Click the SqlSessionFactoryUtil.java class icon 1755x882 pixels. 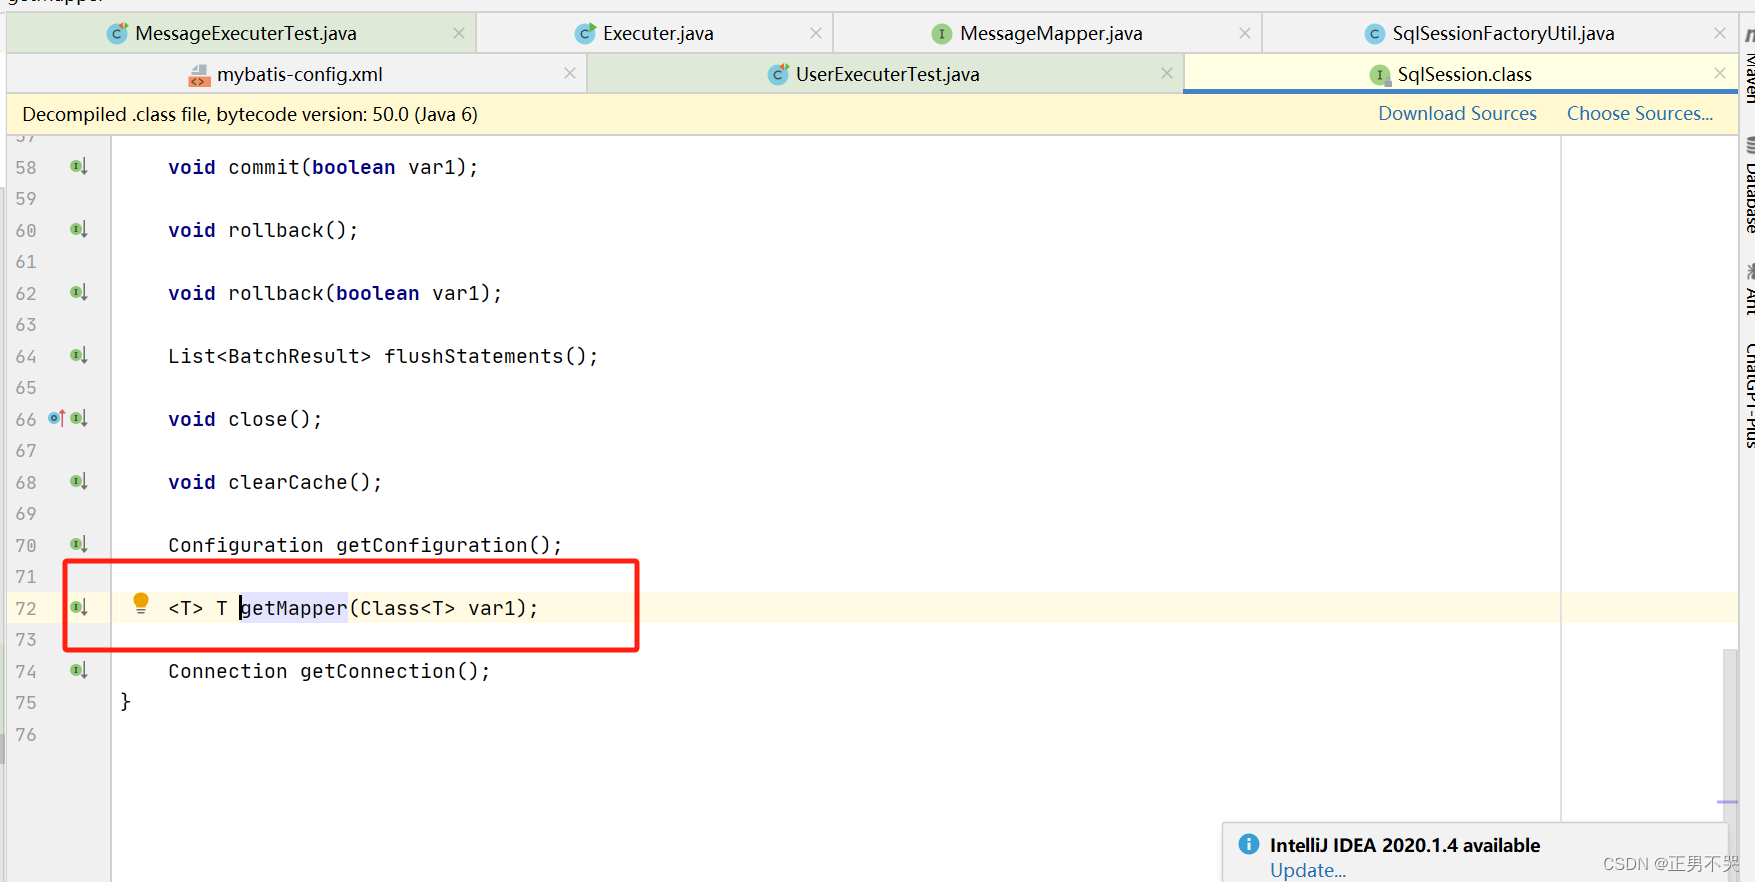(1375, 34)
